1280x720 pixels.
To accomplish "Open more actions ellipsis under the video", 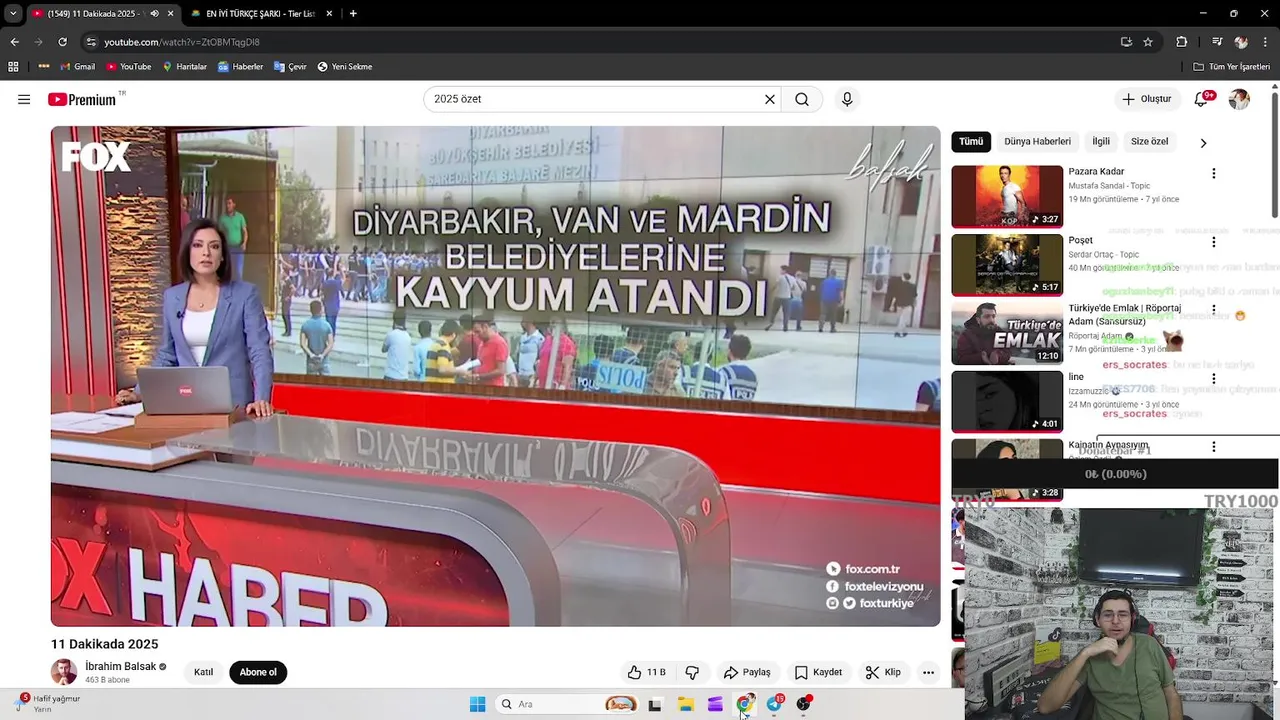I will click(x=928, y=672).
